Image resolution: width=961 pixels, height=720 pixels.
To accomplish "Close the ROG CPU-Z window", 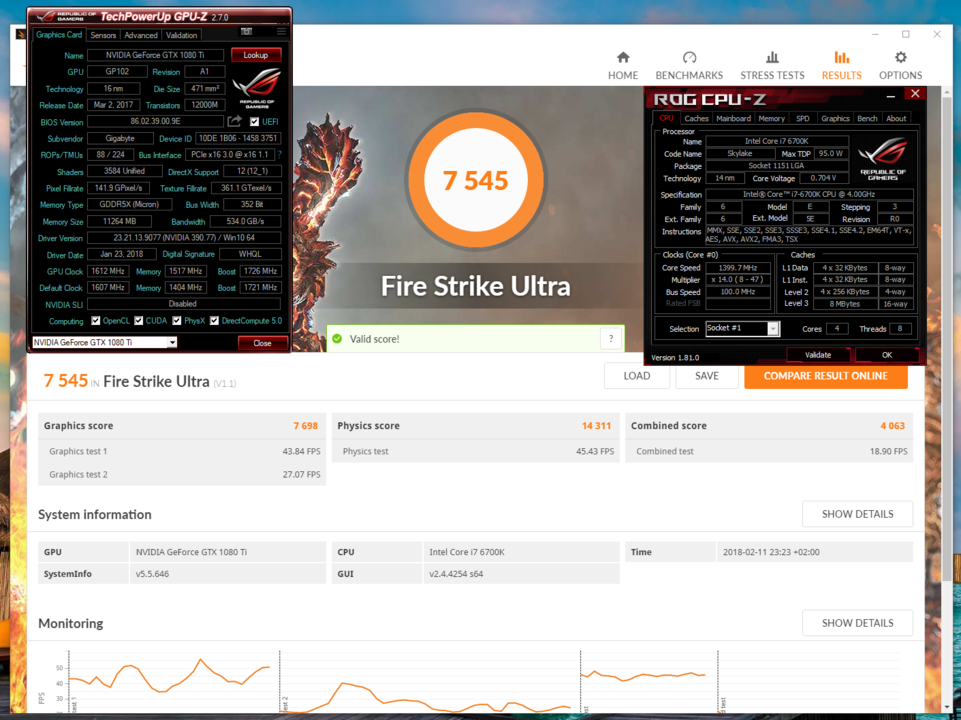I will click(915, 94).
